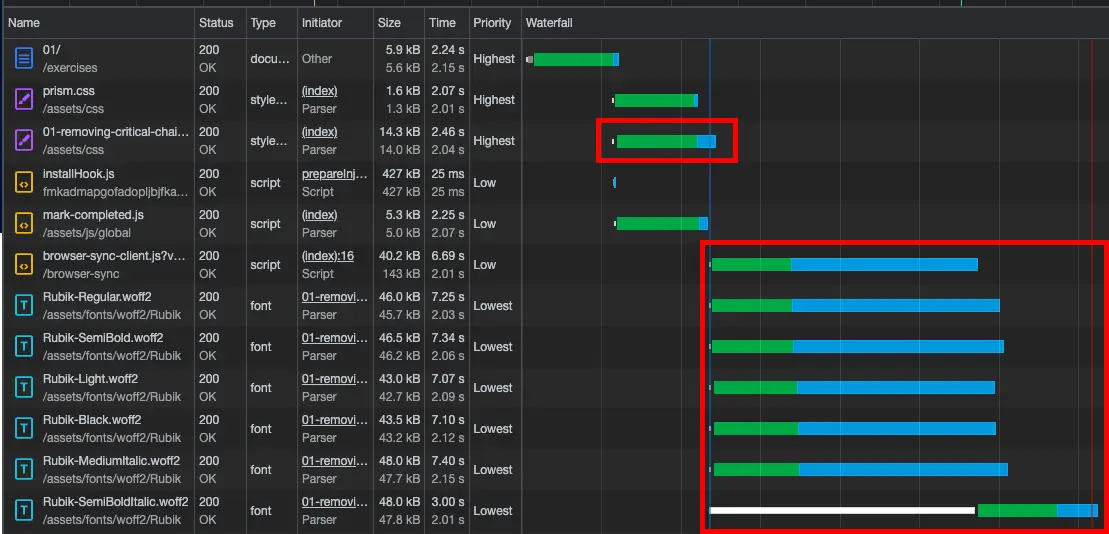Open the (index) initiator link for prism.css

pos(319,91)
